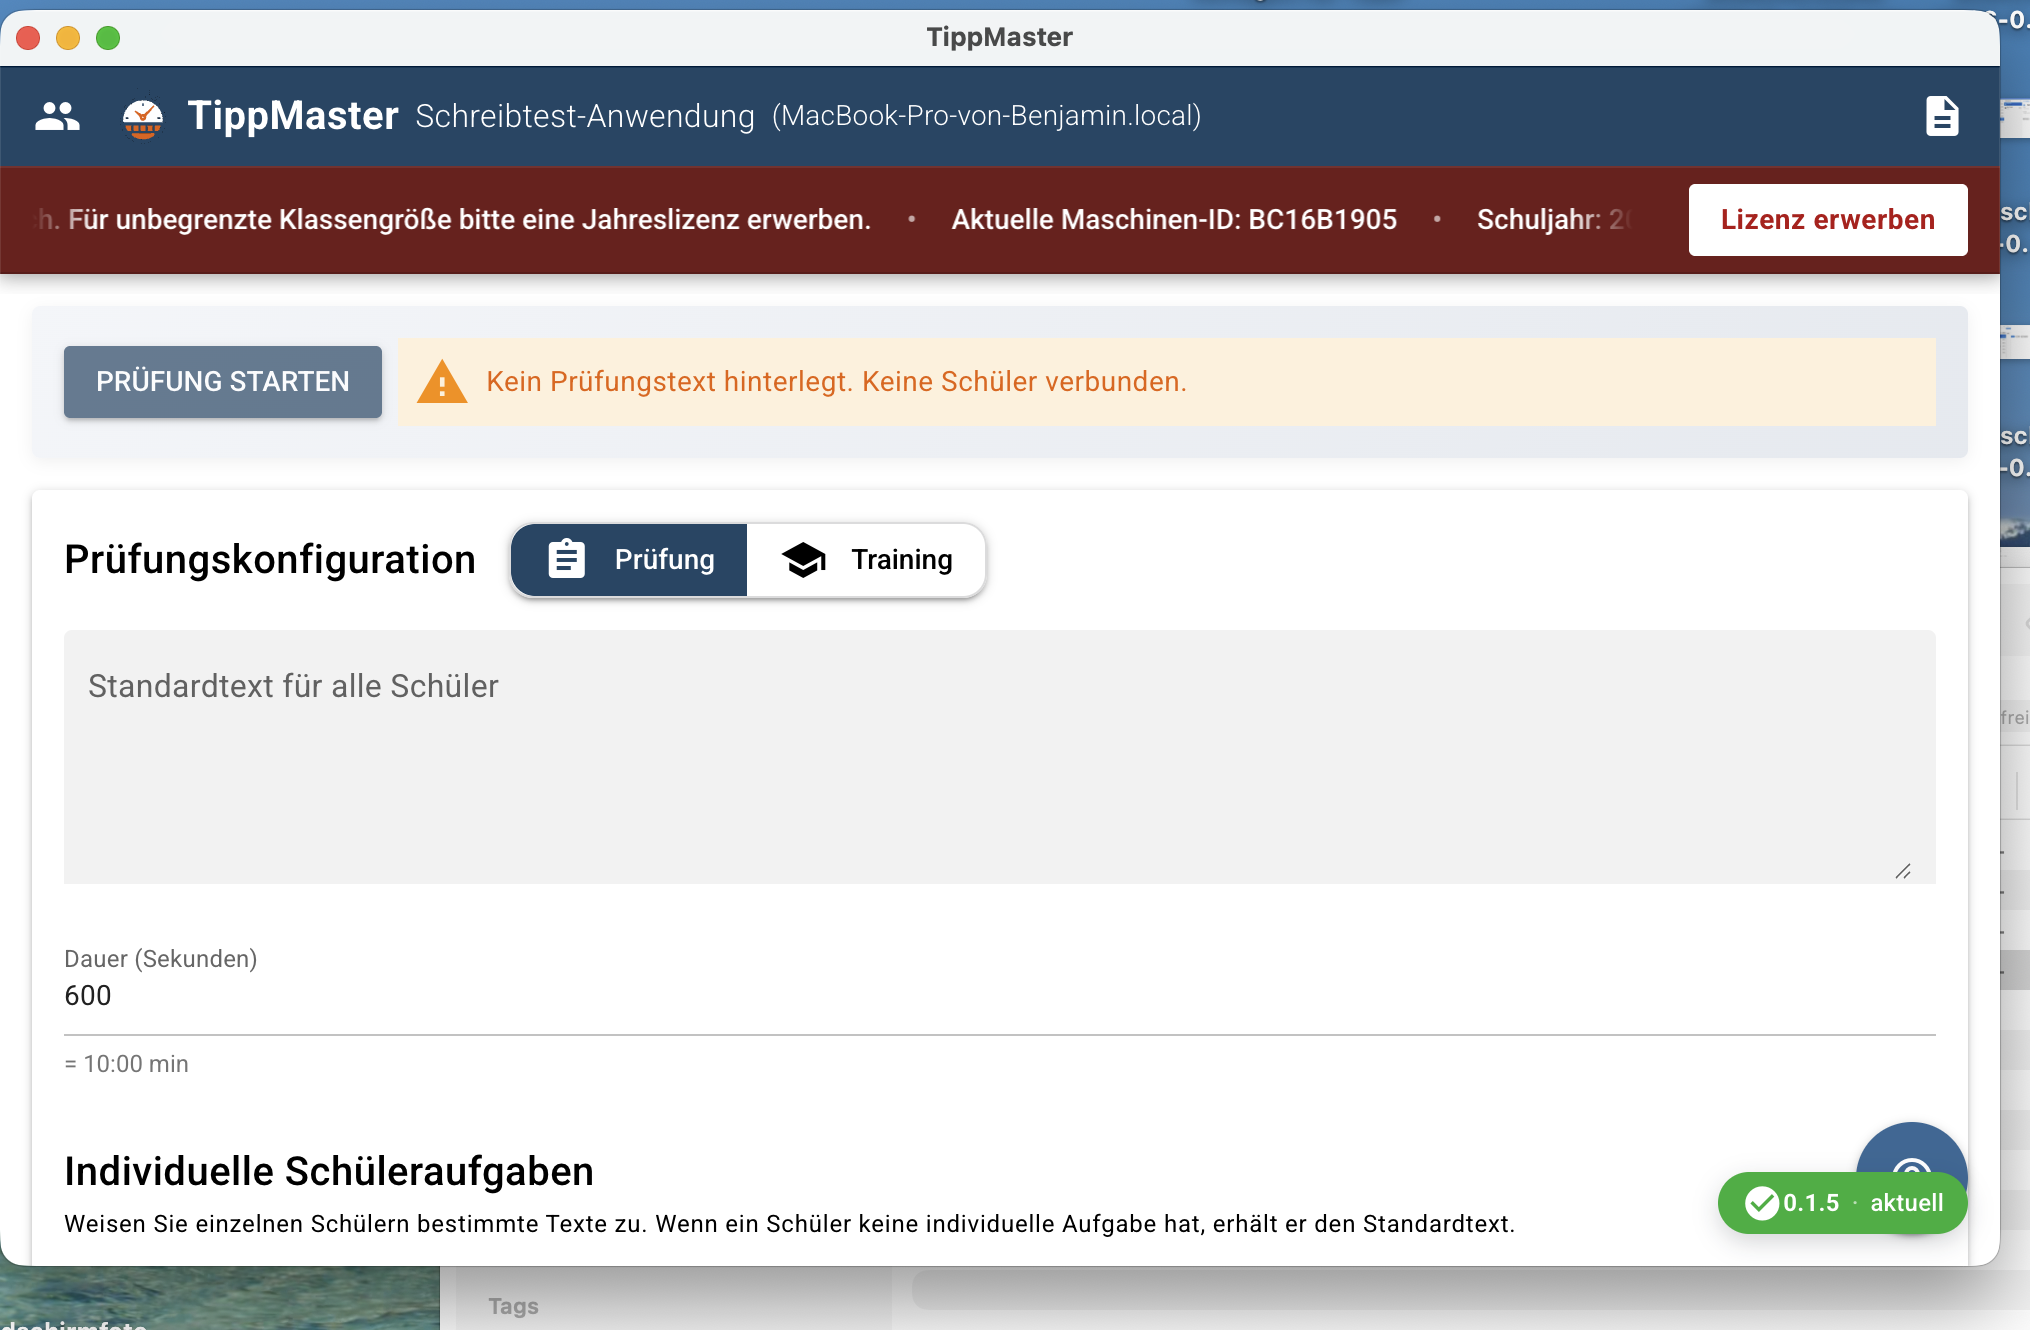Switch to the Prüfung mode tab
This screenshot has width=2030, height=1330.
630,560
